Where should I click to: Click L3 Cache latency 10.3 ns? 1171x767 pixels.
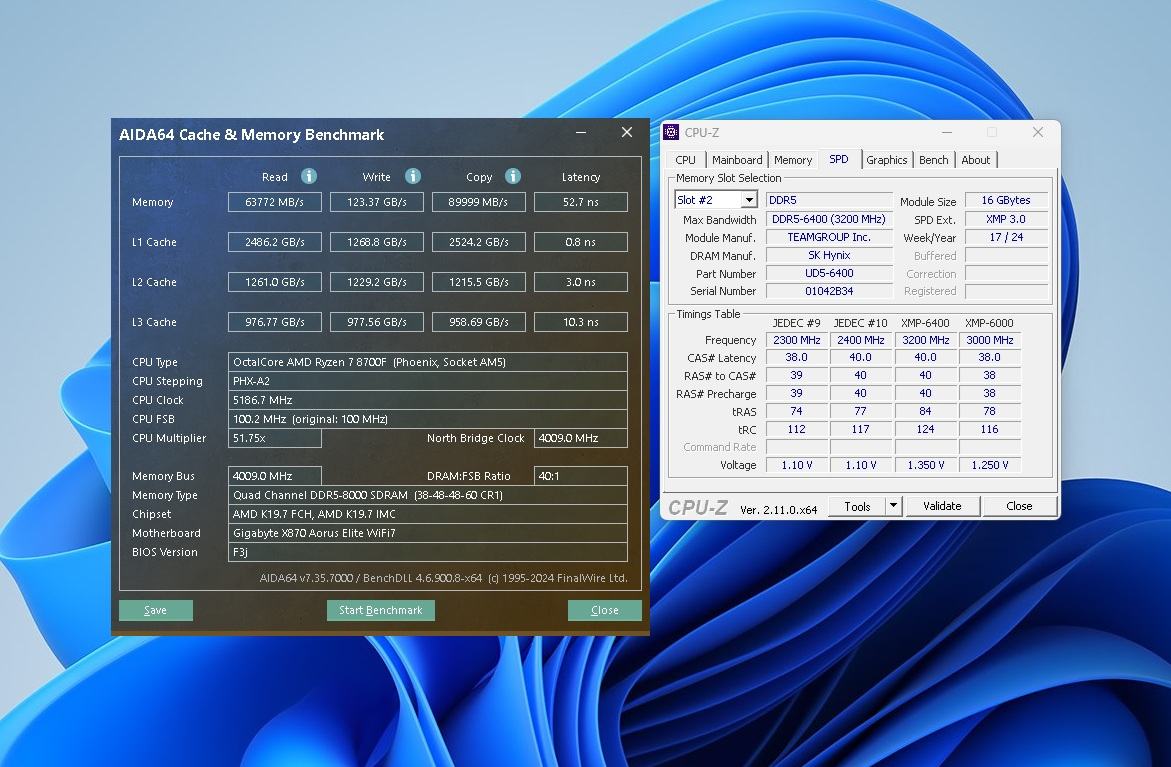point(580,322)
